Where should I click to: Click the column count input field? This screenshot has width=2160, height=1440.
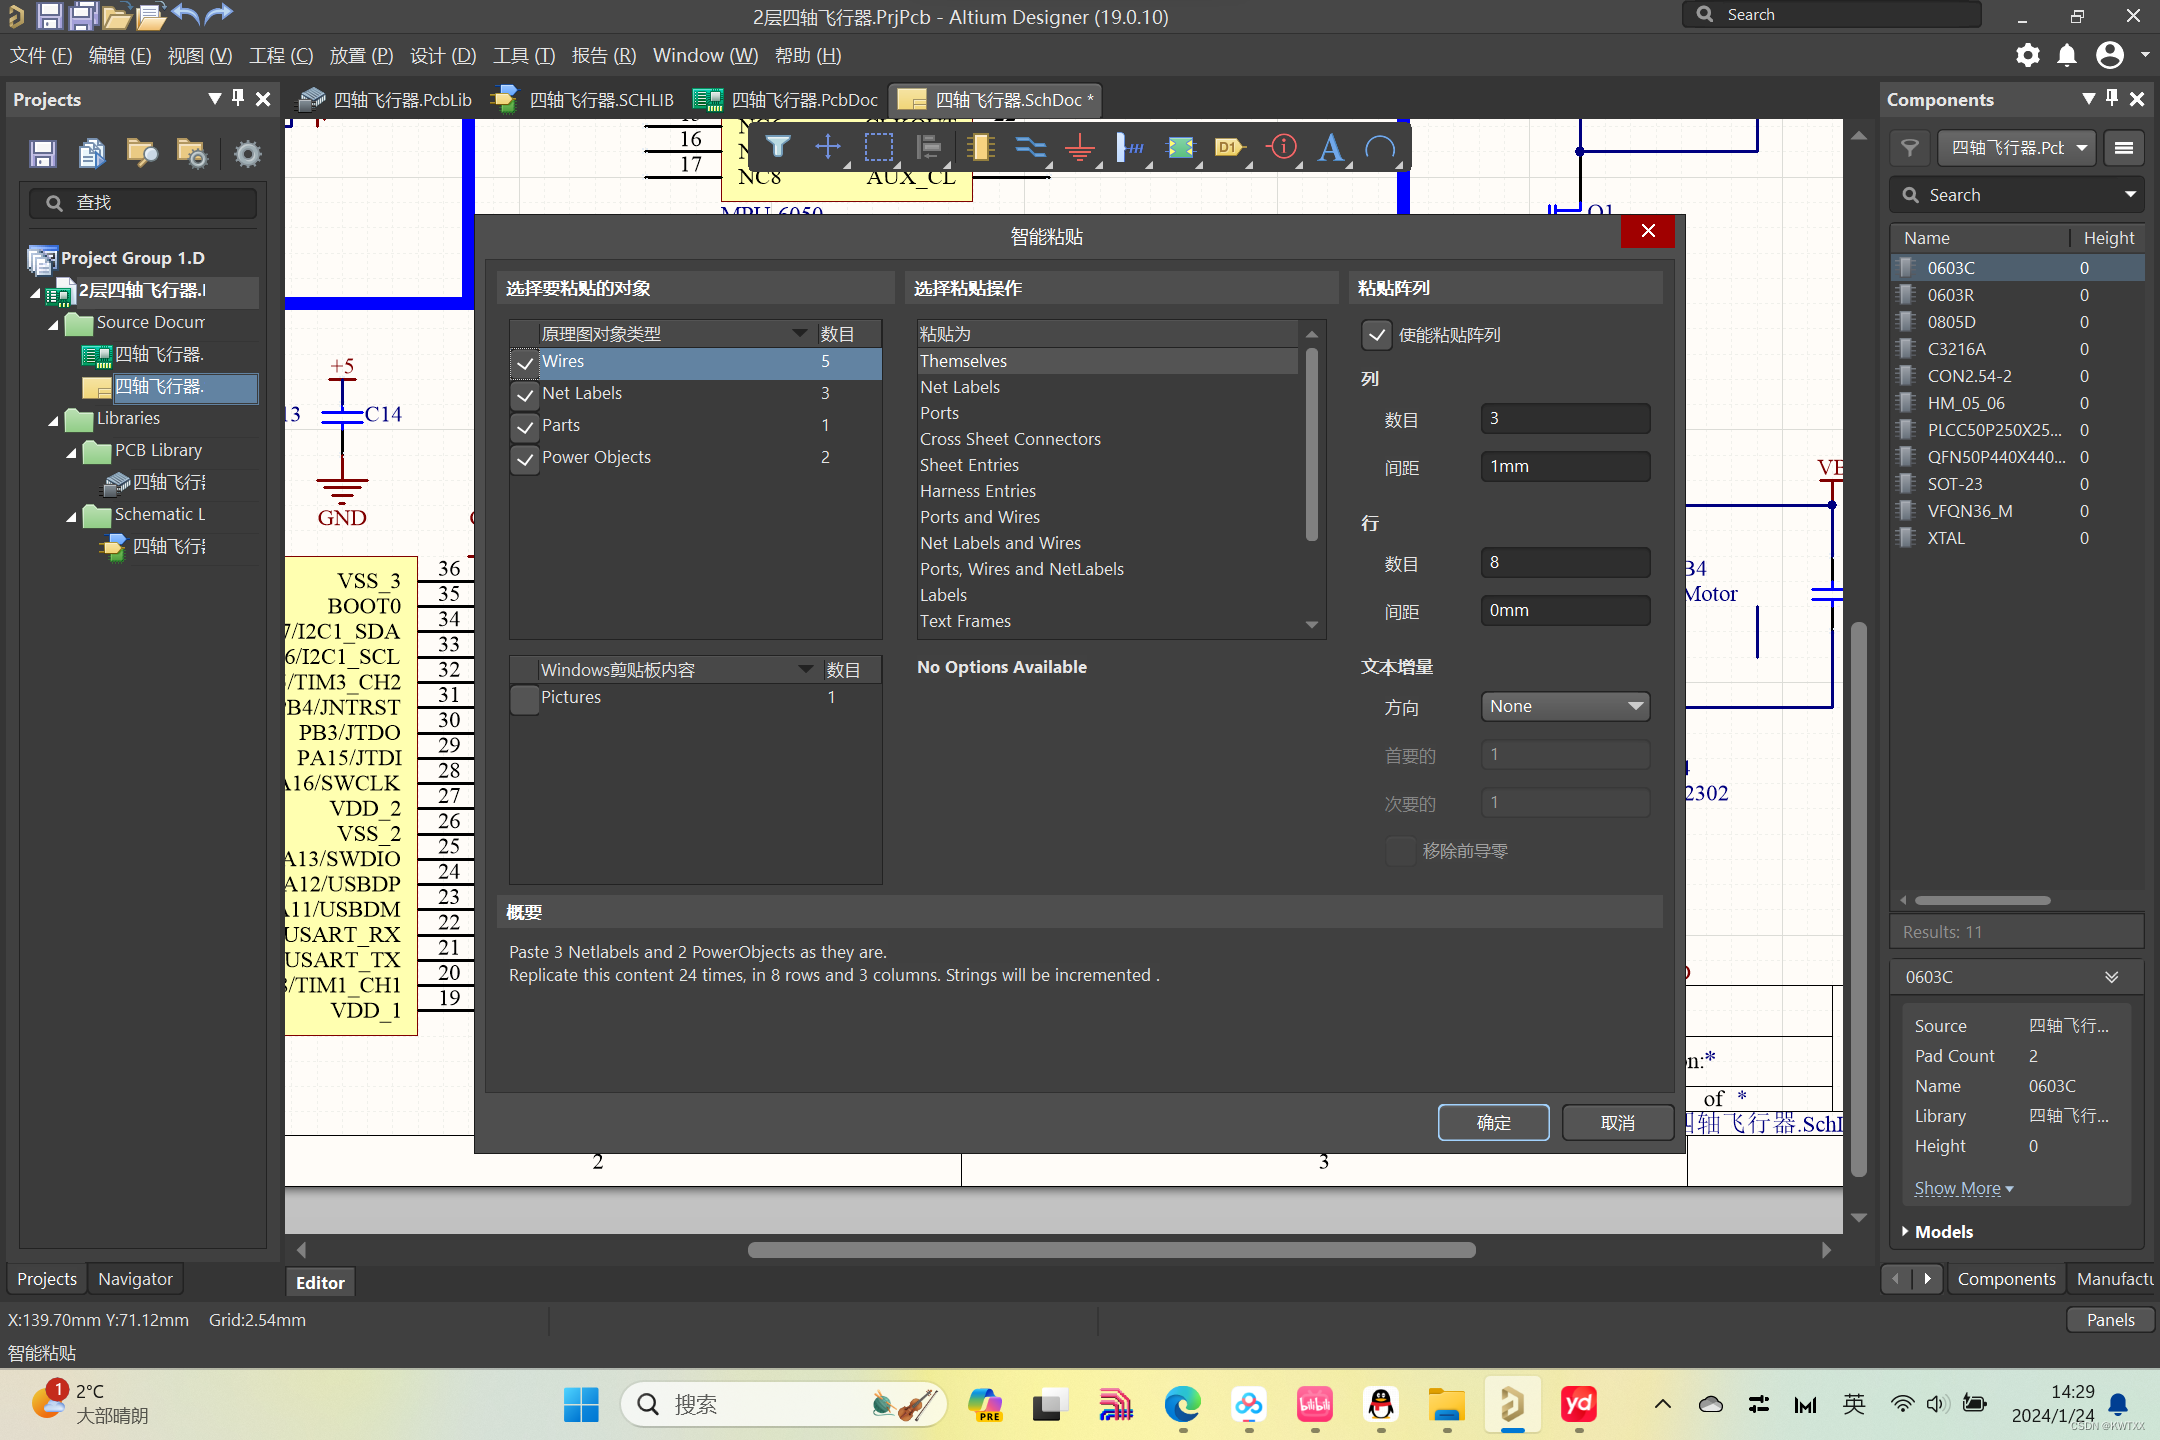(x=1564, y=418)
